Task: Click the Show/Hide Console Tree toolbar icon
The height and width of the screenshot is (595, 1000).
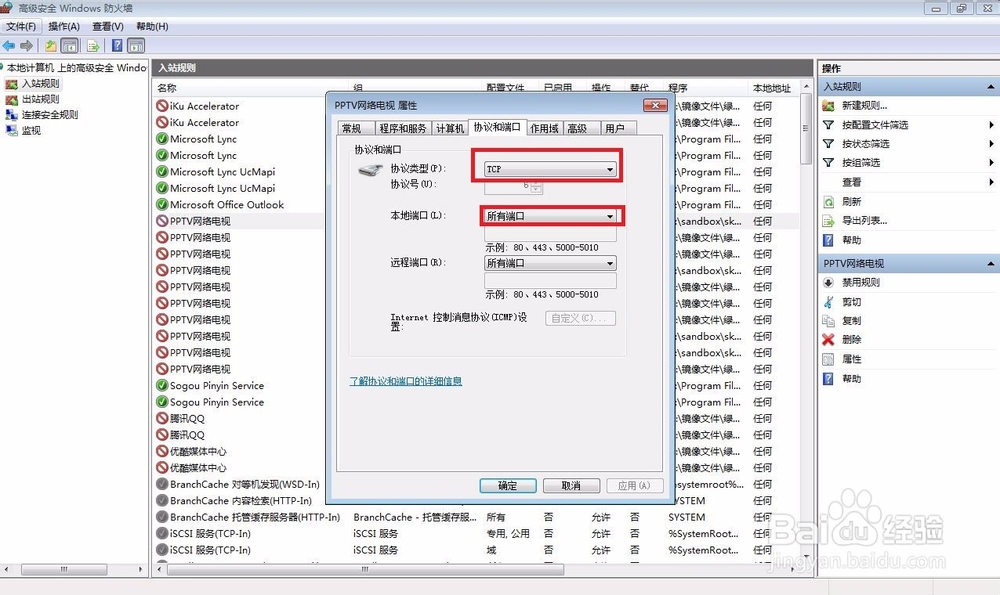Action: pyautogui.click(x=70, y=46)
